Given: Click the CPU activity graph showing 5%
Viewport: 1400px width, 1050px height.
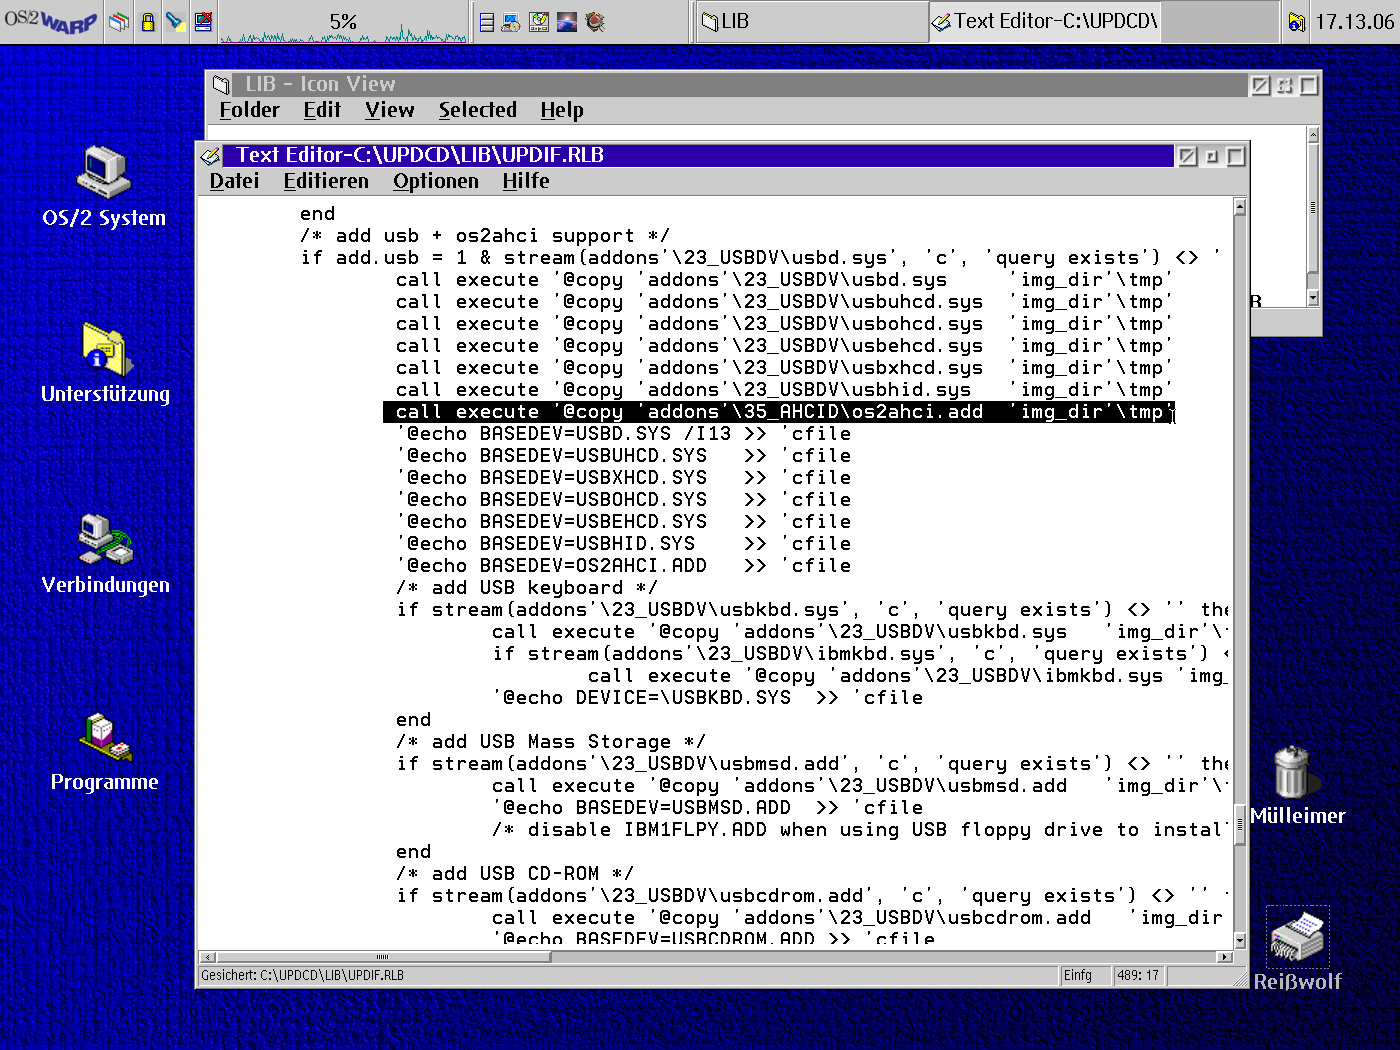Looking at the screenshot, I should click(x=343, y=22).
